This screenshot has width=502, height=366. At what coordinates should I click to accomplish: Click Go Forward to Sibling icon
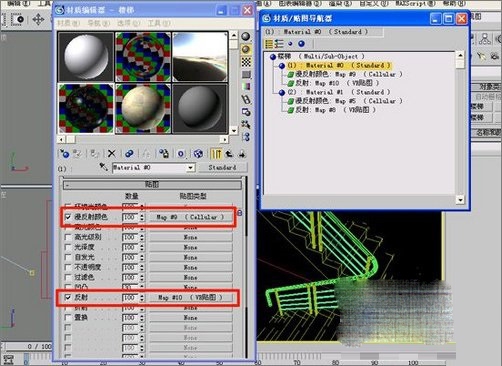click(242, 154)
